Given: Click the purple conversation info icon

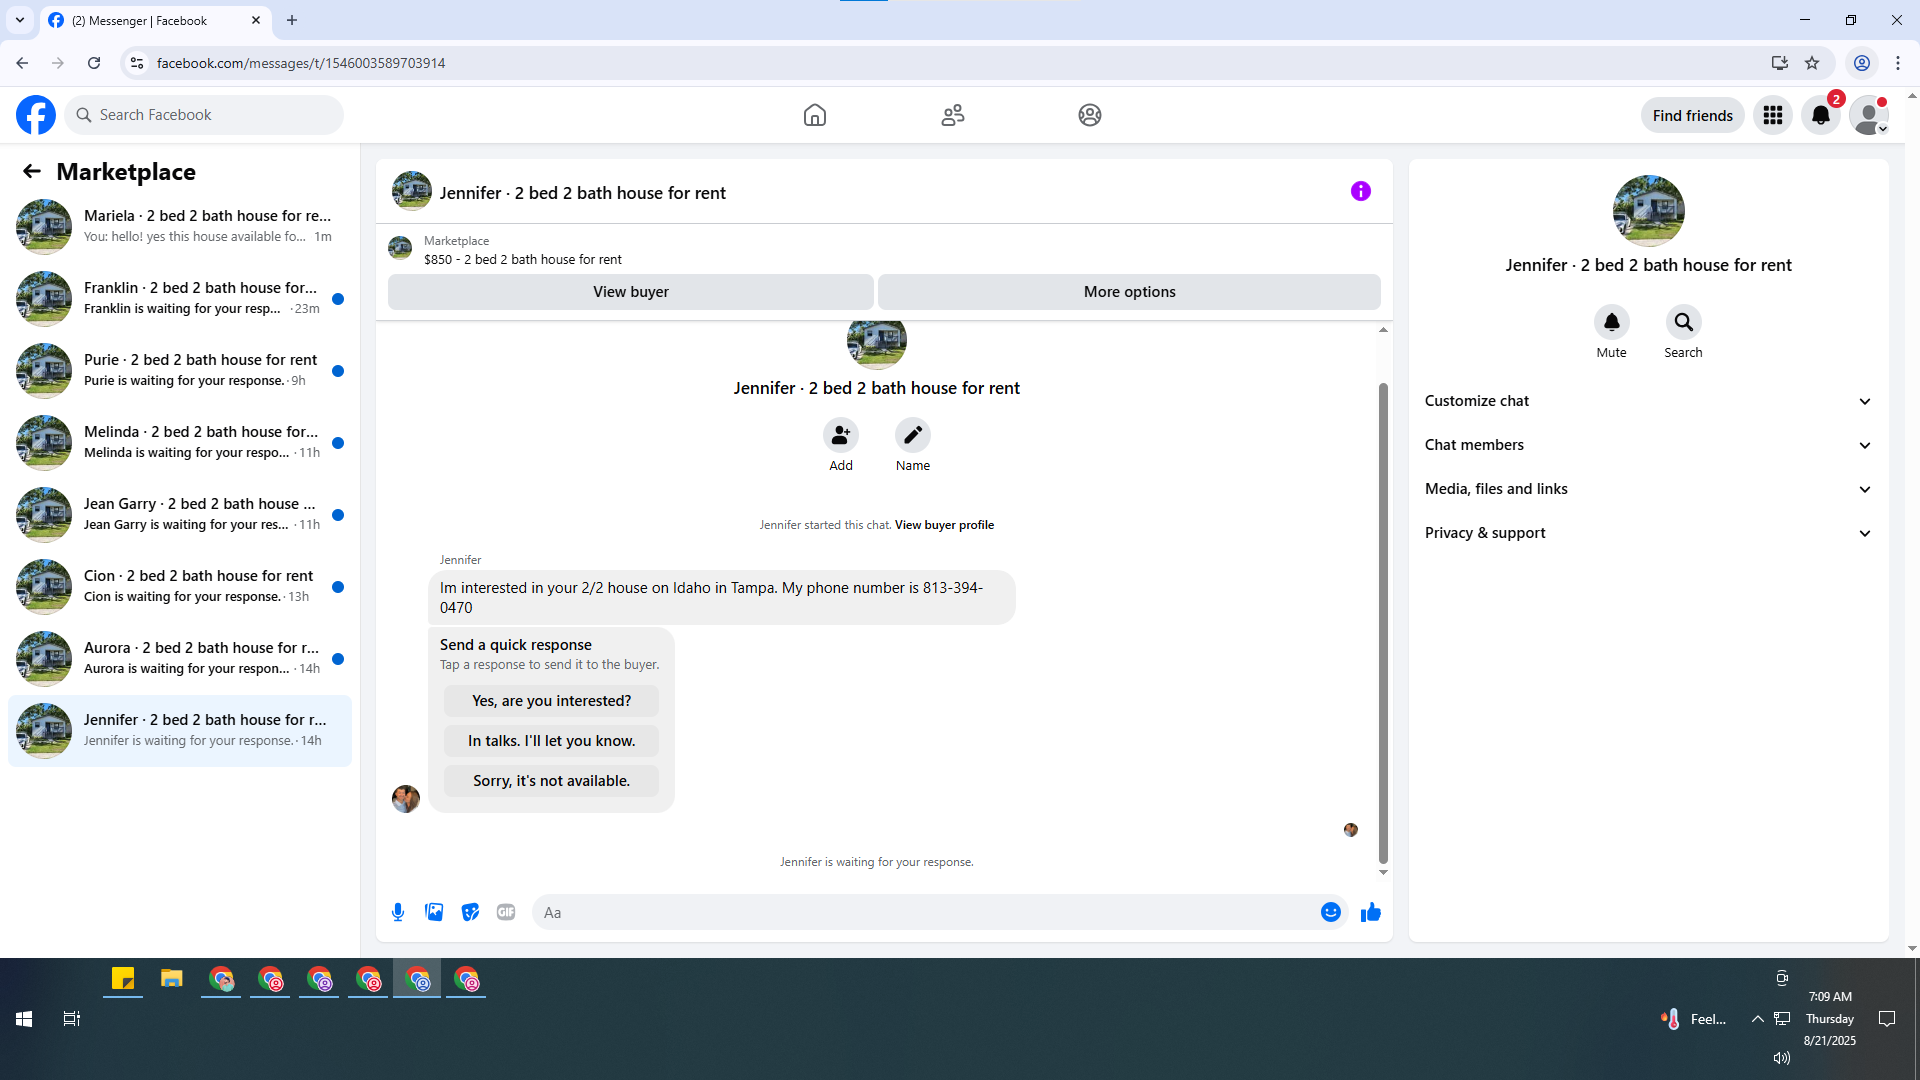Looking at the screenshot, I should click(1360, 191).
